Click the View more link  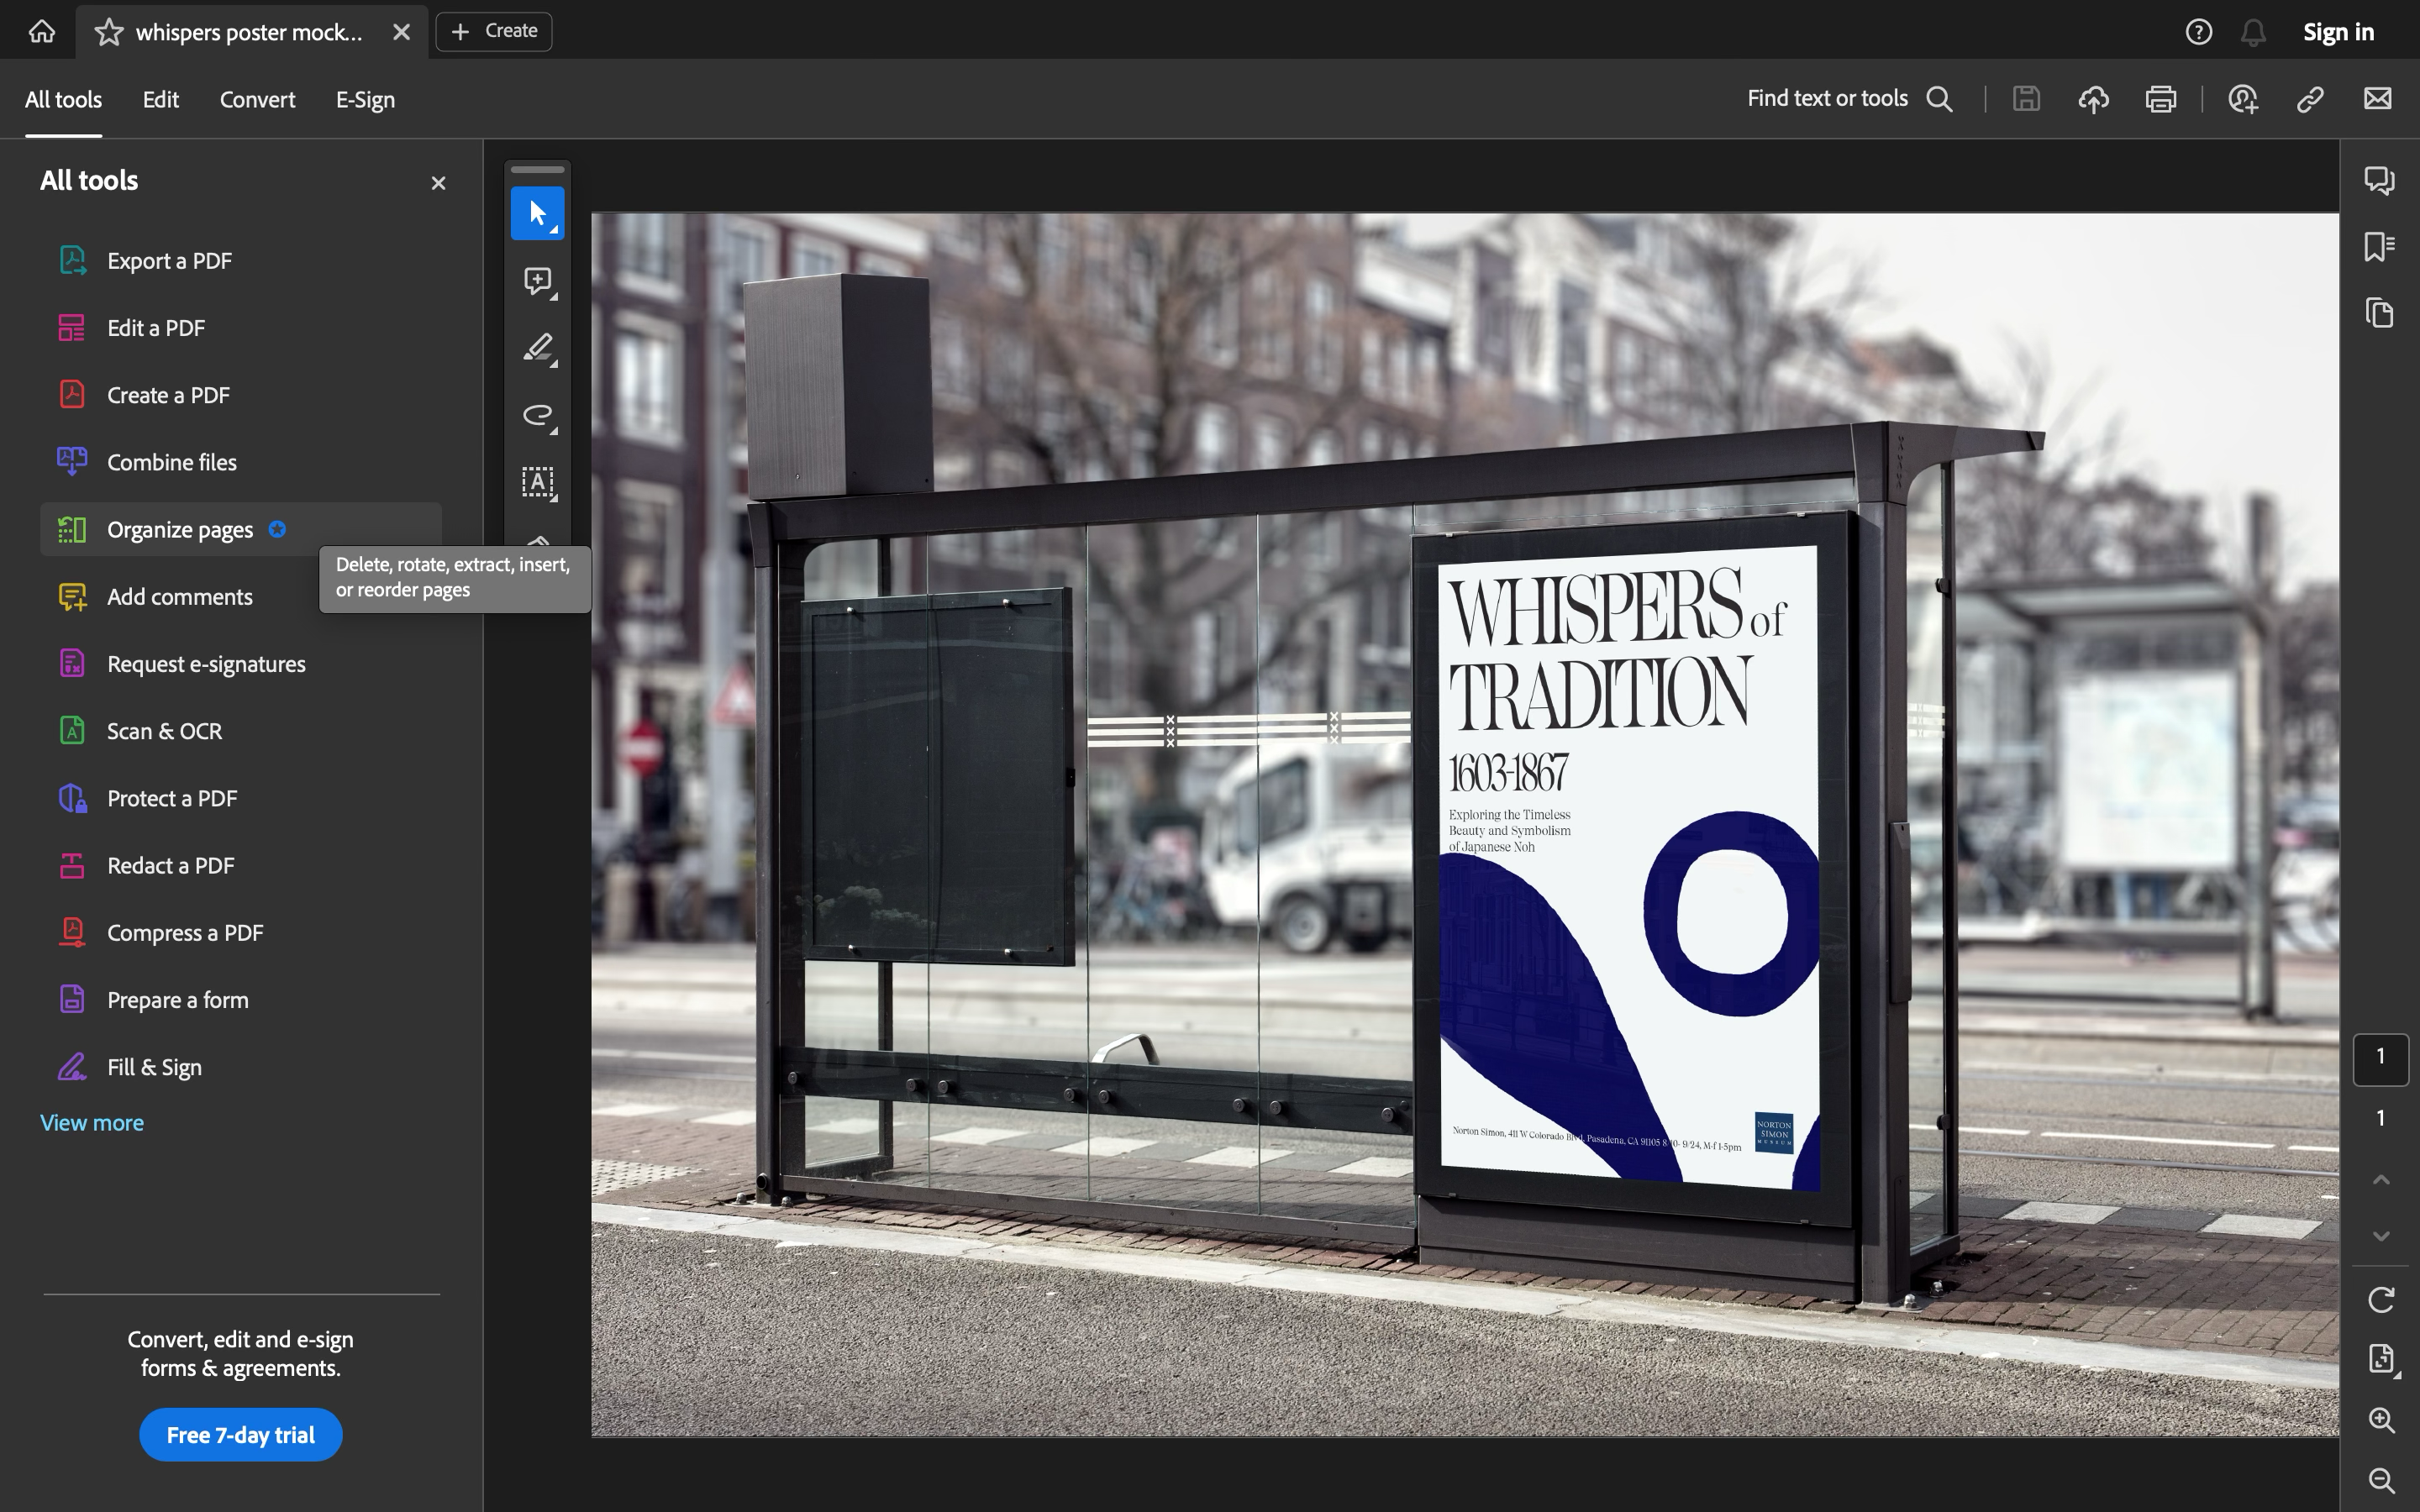pos(92,1122)
